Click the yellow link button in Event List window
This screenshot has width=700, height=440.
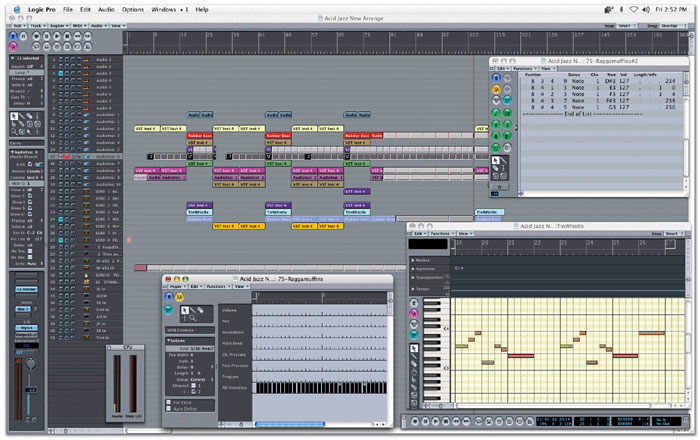(496, 89)
